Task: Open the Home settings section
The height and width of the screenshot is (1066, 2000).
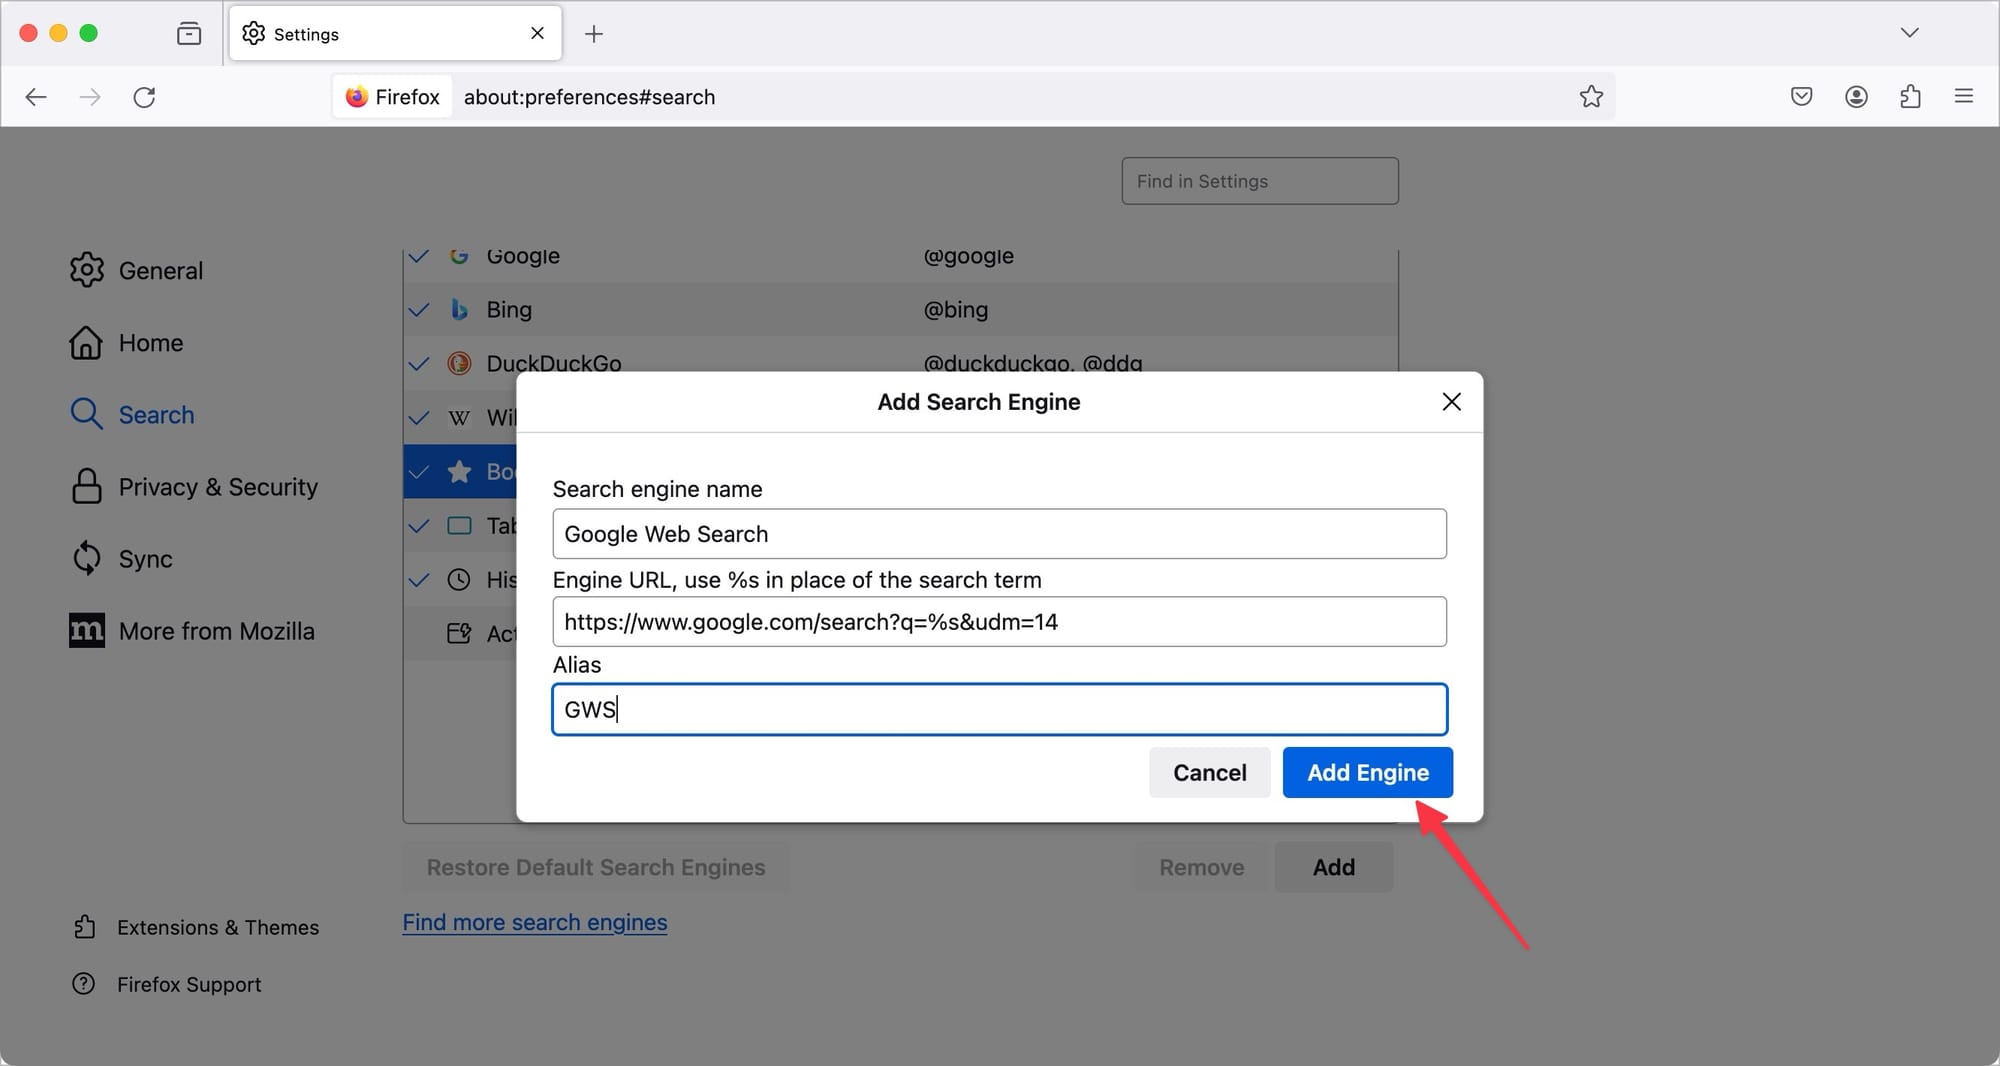Action: pyautogui.click(x=126, y=343)
